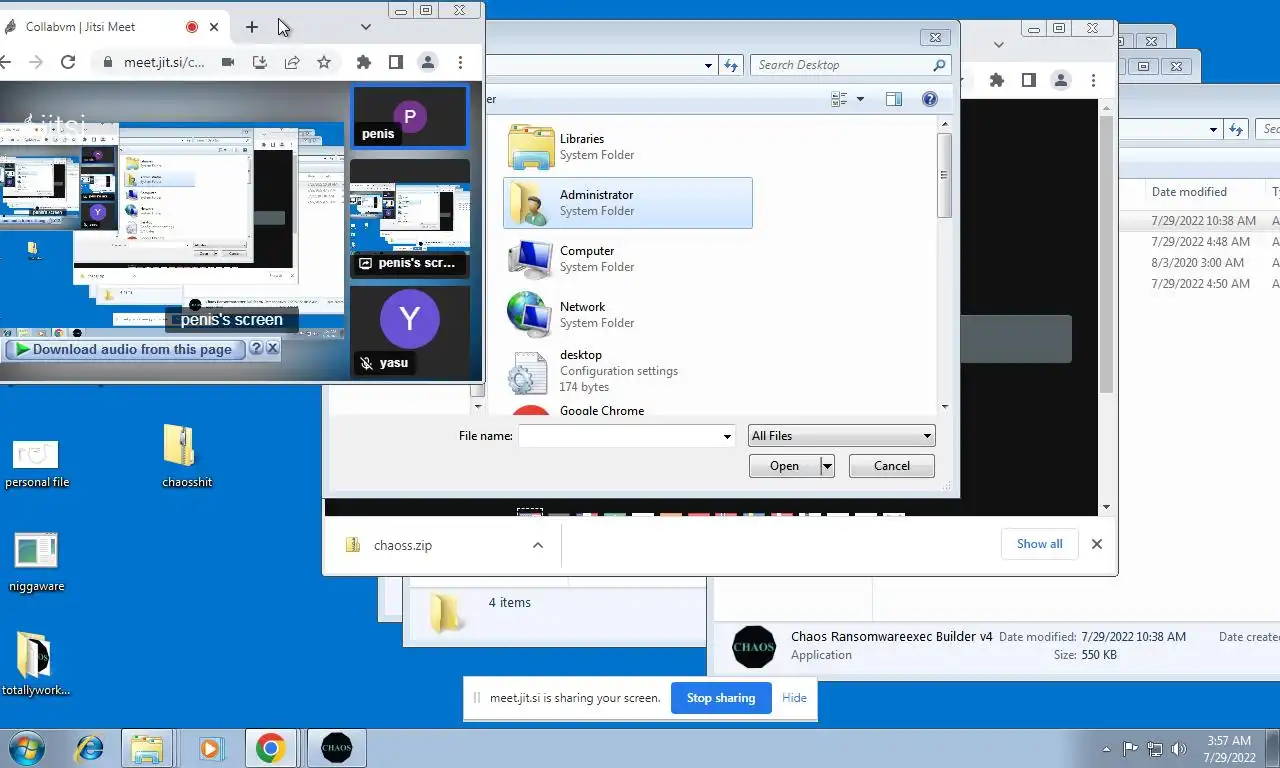1280x768 pixels.
Task: Select participant yasu thumbnail
Action: [x=410, y=331]
